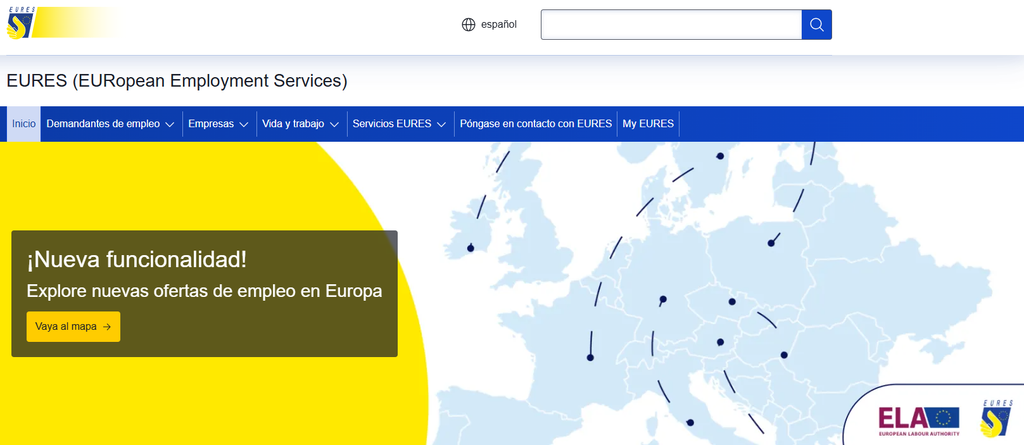Click the globe language icon
The height and width of the screenshot is (445, 1024).
[468, 25]
